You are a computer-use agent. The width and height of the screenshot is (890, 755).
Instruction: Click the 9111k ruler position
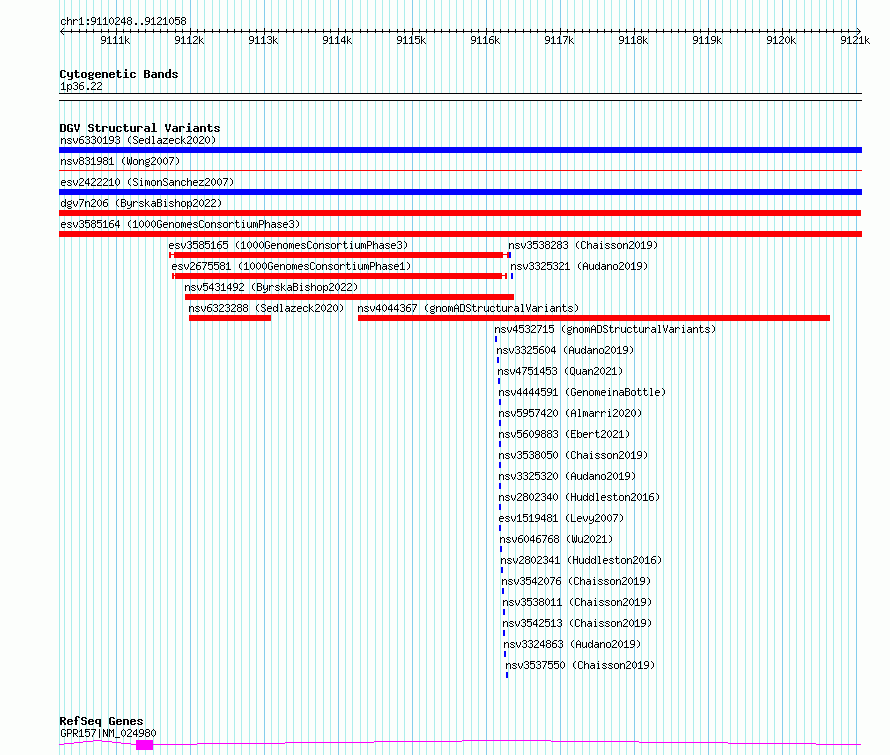115,40
